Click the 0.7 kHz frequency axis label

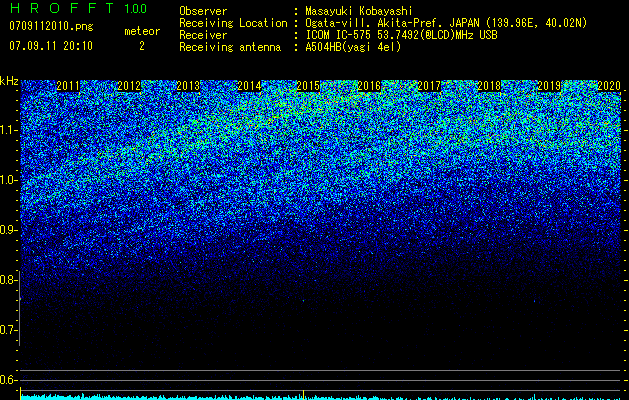pos(9,330)
